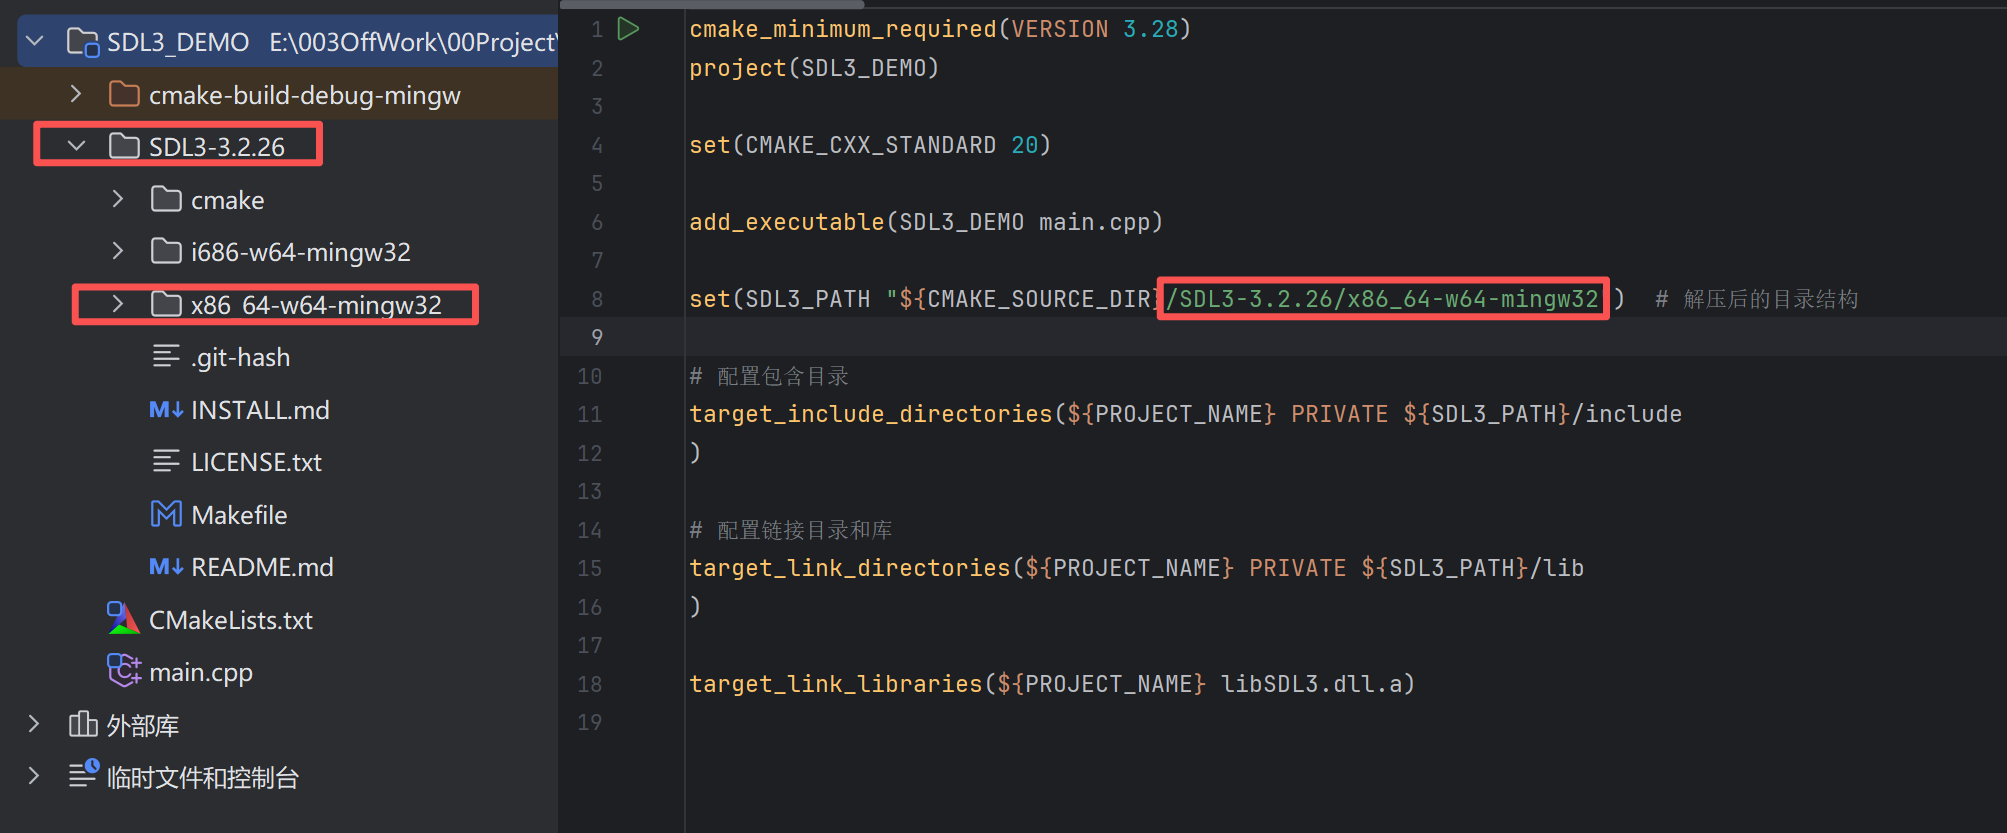
Task: Click the project(SDL3_DEMO) line
Action: point(814,68)
